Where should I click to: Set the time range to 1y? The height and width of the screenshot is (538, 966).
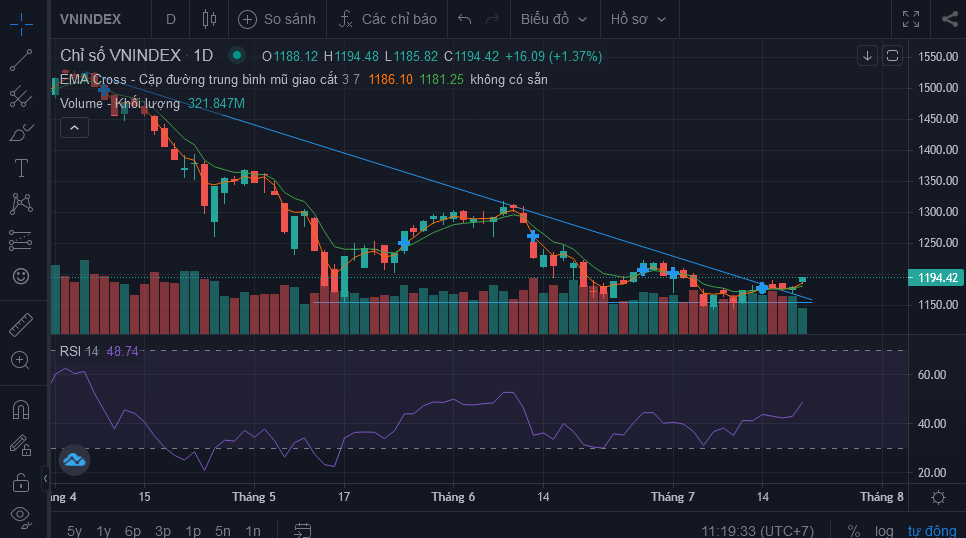[x=103, y=530]
